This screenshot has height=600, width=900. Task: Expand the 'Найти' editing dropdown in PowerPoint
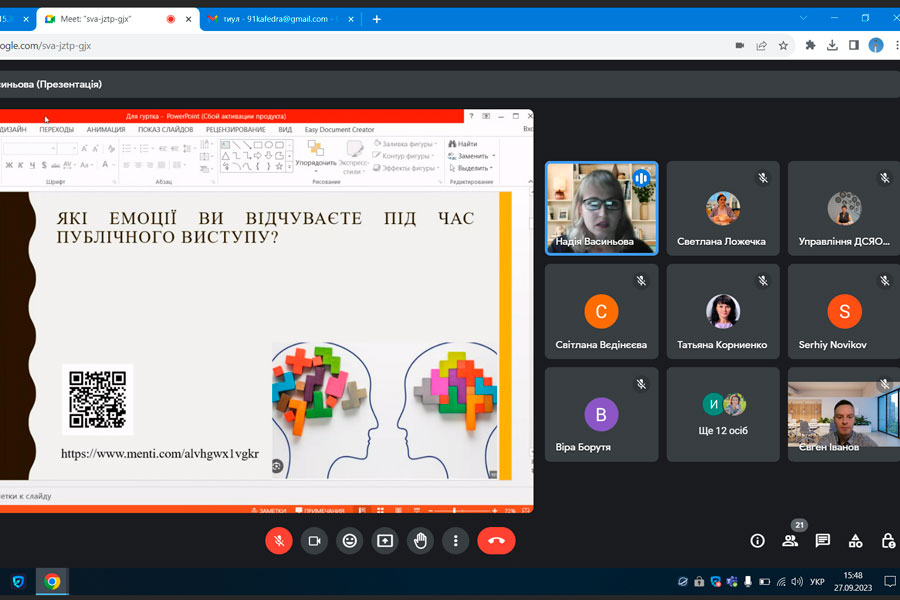(x=466, y=144)
